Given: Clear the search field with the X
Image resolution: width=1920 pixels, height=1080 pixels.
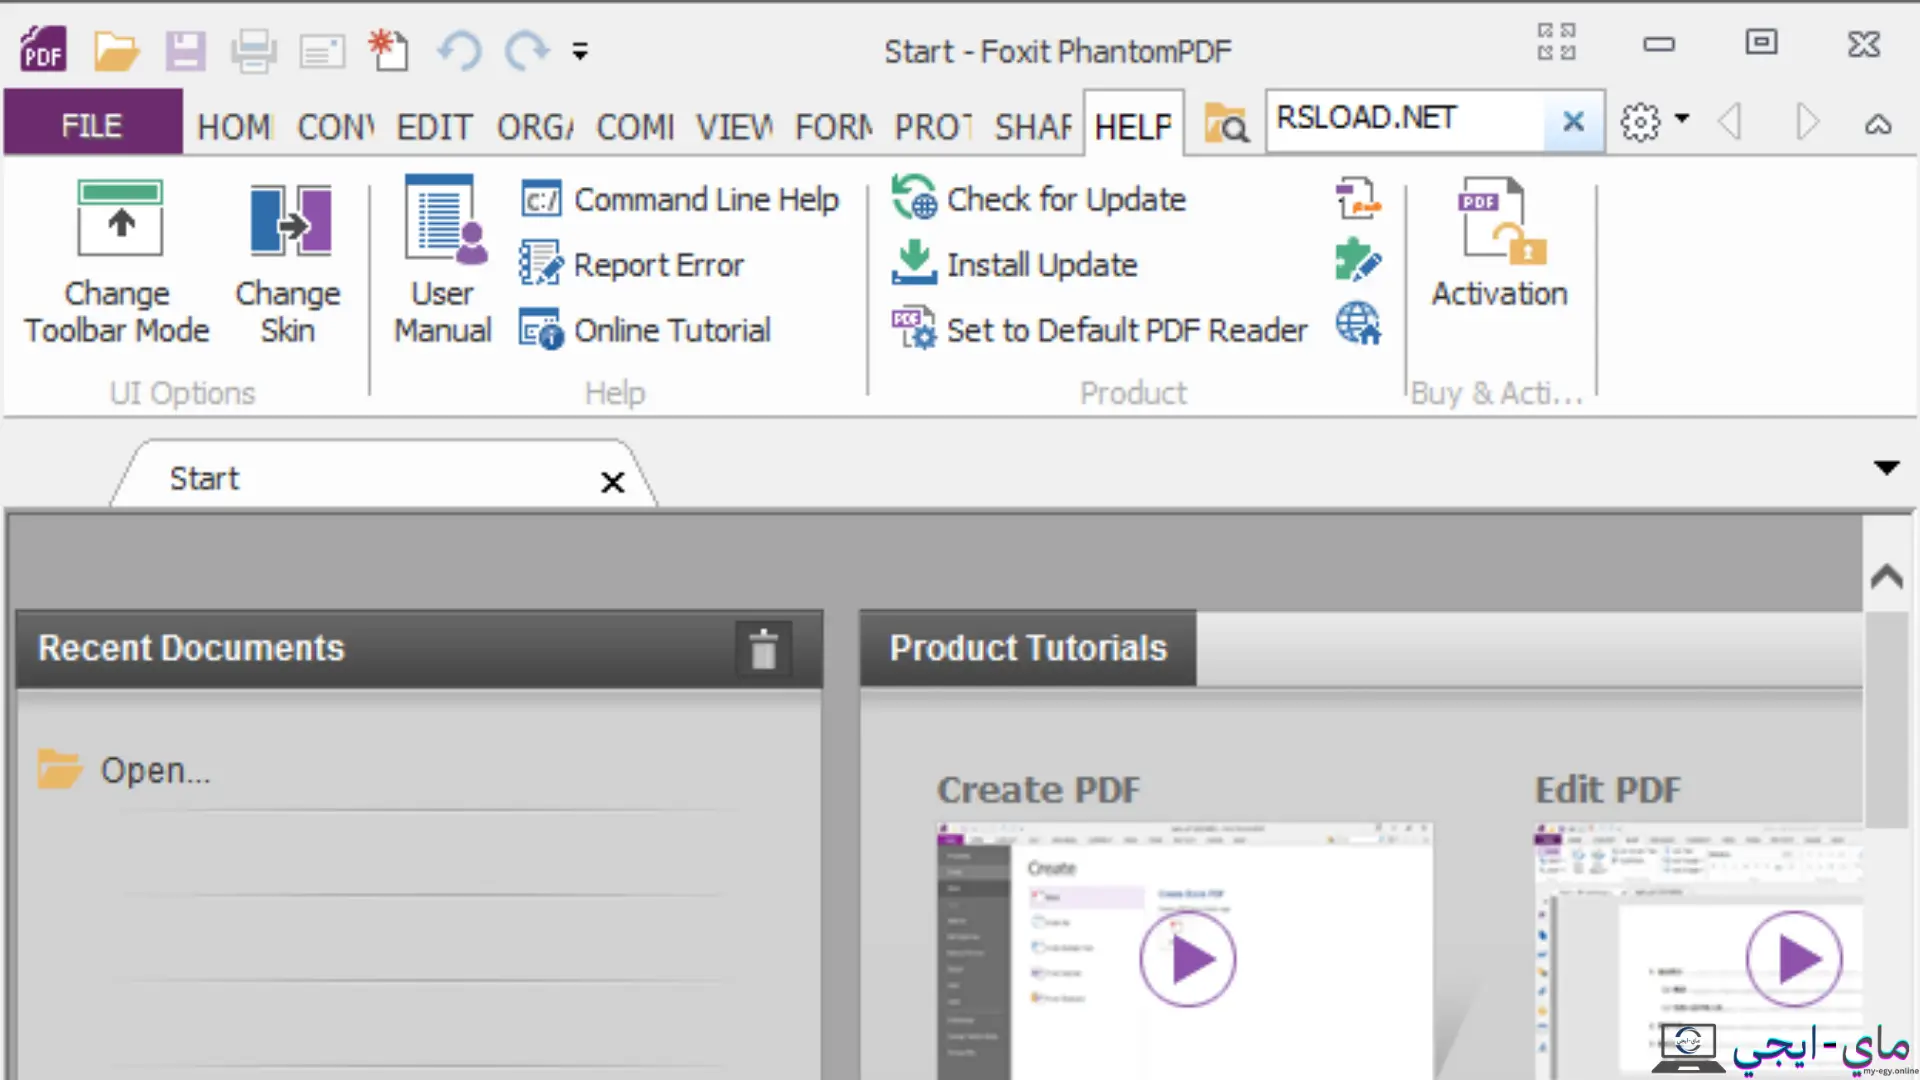Looking at the screenshot, I should 1573,122.
